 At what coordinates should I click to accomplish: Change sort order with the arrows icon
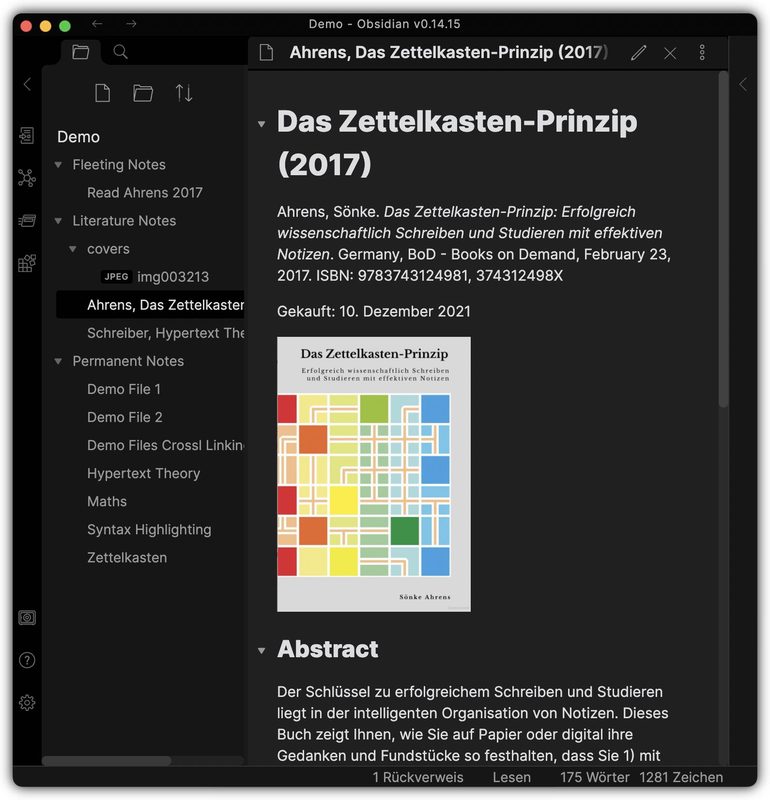tap(184, 93)
